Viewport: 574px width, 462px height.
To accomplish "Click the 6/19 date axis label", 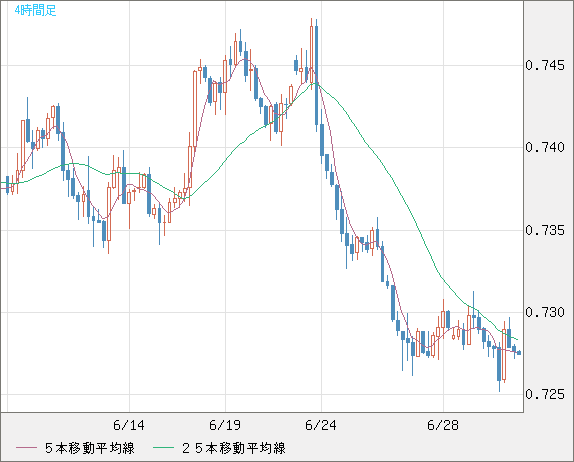I will click(x=225, y=425).
